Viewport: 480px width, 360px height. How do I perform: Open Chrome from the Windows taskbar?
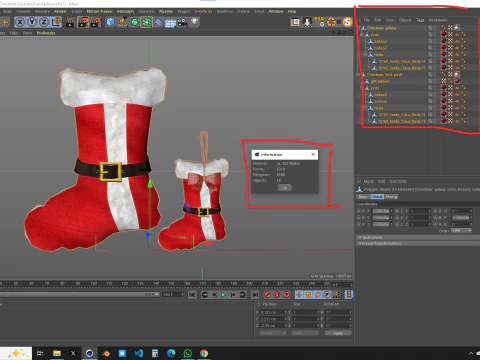204,353
